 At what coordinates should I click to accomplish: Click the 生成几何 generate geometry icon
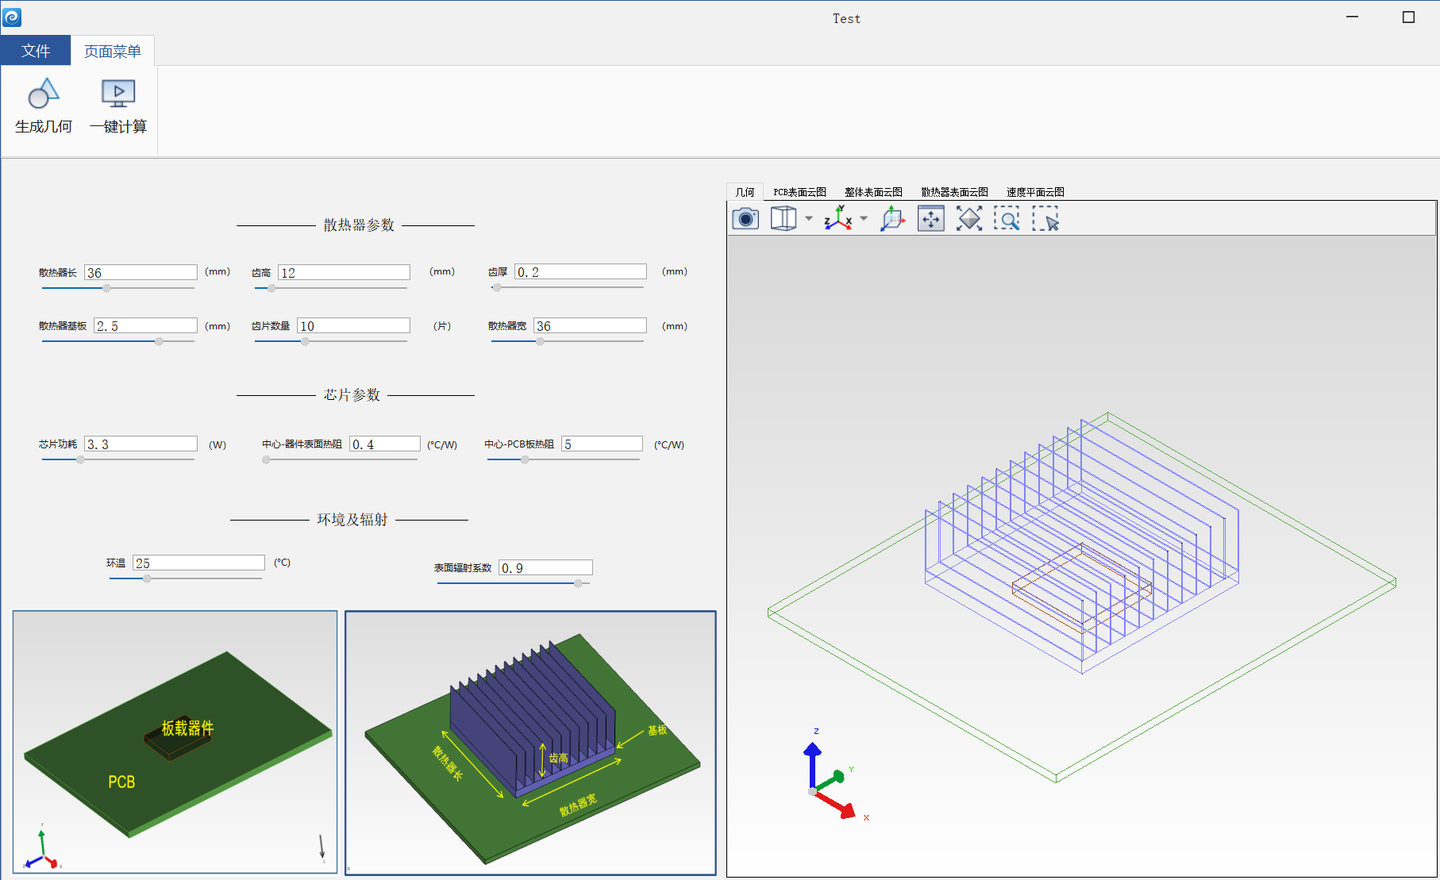click(x=43, y=95)
